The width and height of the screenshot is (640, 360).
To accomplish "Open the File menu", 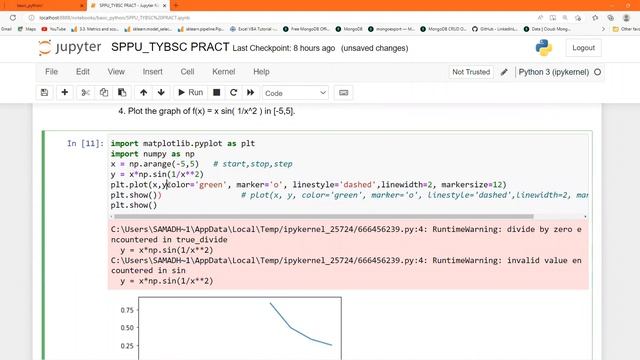I will (x=51, y=72).
